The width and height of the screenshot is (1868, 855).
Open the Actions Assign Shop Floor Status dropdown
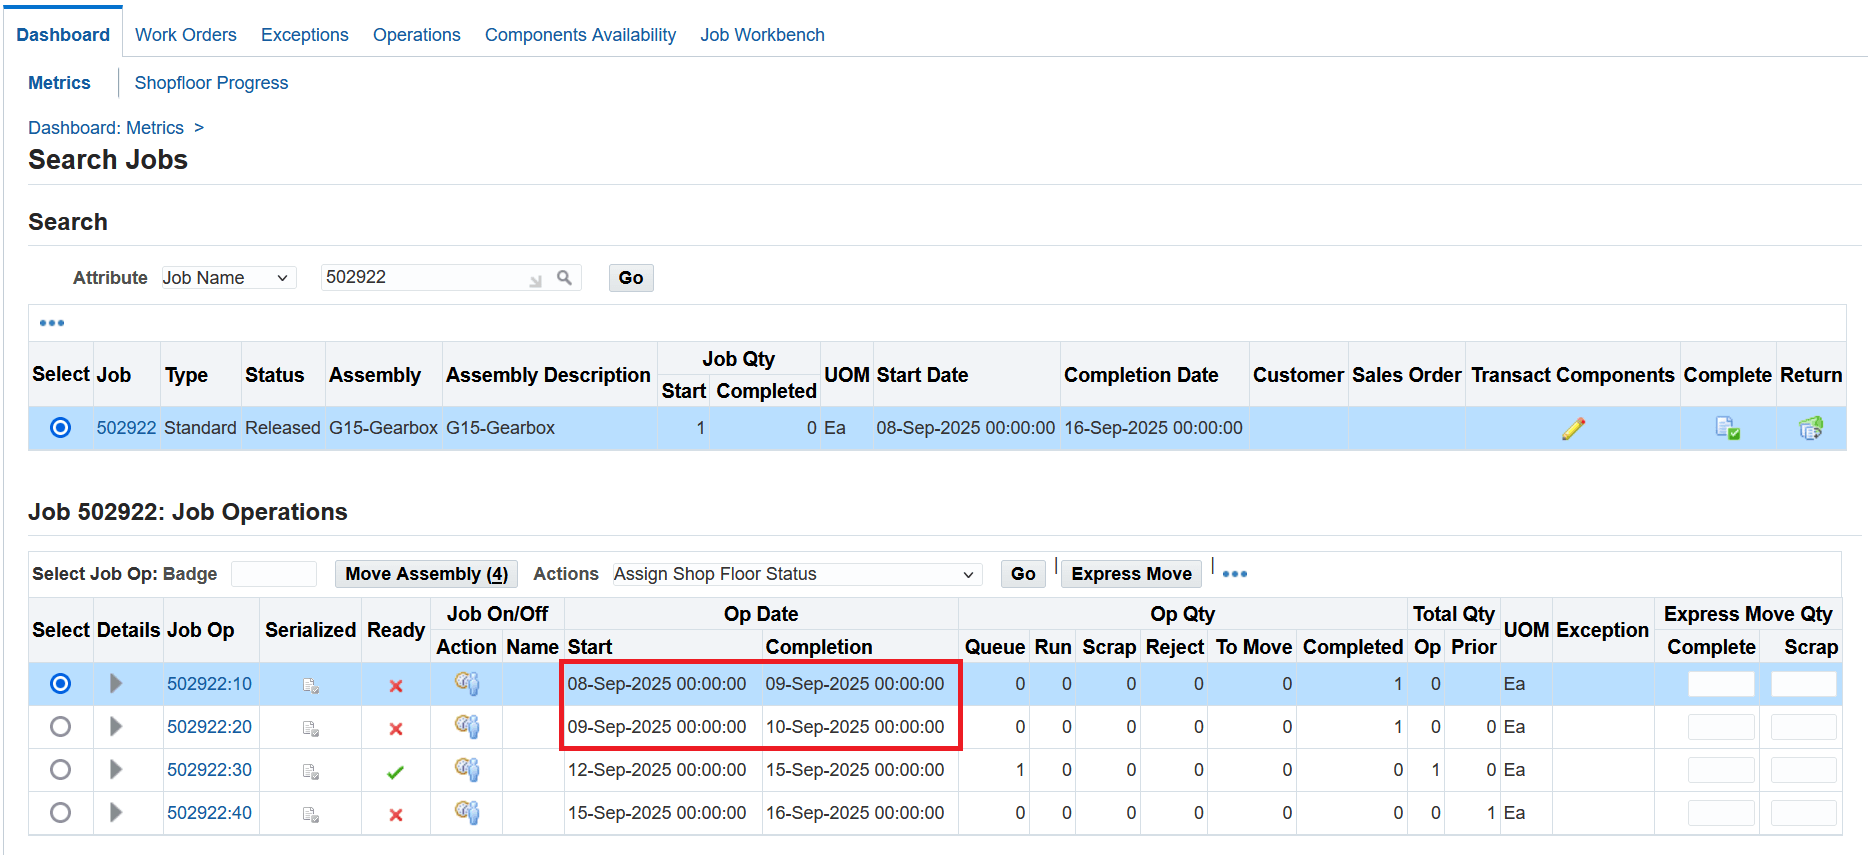pos(795,574)
